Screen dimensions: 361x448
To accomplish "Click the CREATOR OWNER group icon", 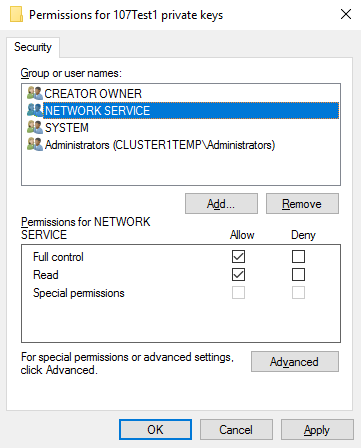I will click(35, 93).
